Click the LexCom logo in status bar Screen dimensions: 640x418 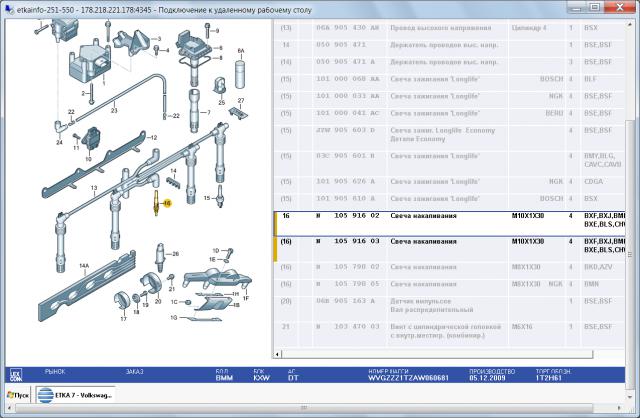16,375
